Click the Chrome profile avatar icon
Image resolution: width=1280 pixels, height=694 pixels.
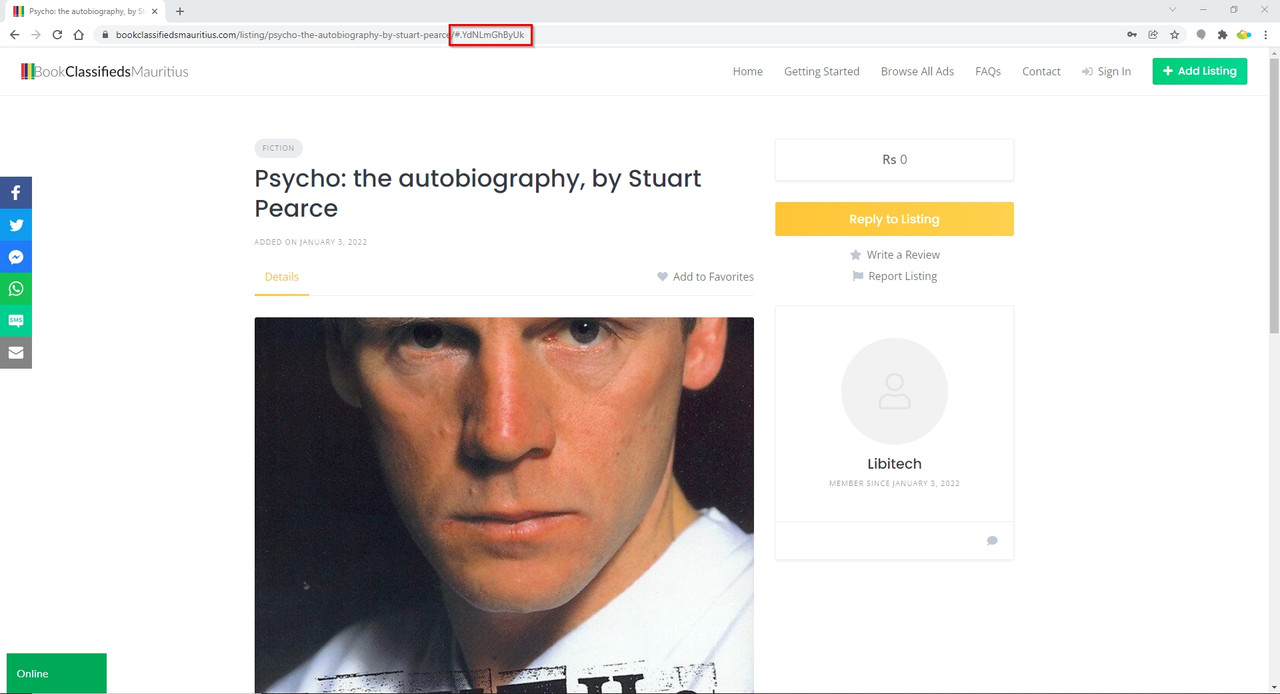(1244, 35)
